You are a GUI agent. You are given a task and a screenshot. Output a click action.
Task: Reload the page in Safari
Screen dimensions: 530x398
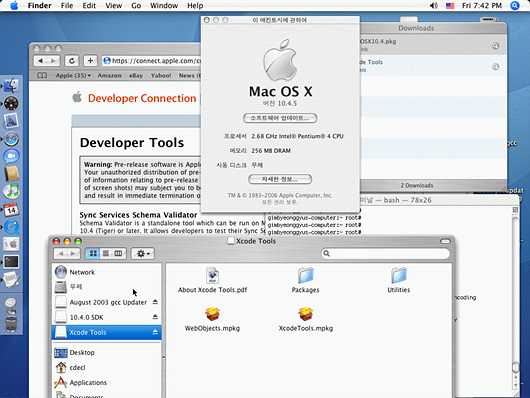point(72,61)
